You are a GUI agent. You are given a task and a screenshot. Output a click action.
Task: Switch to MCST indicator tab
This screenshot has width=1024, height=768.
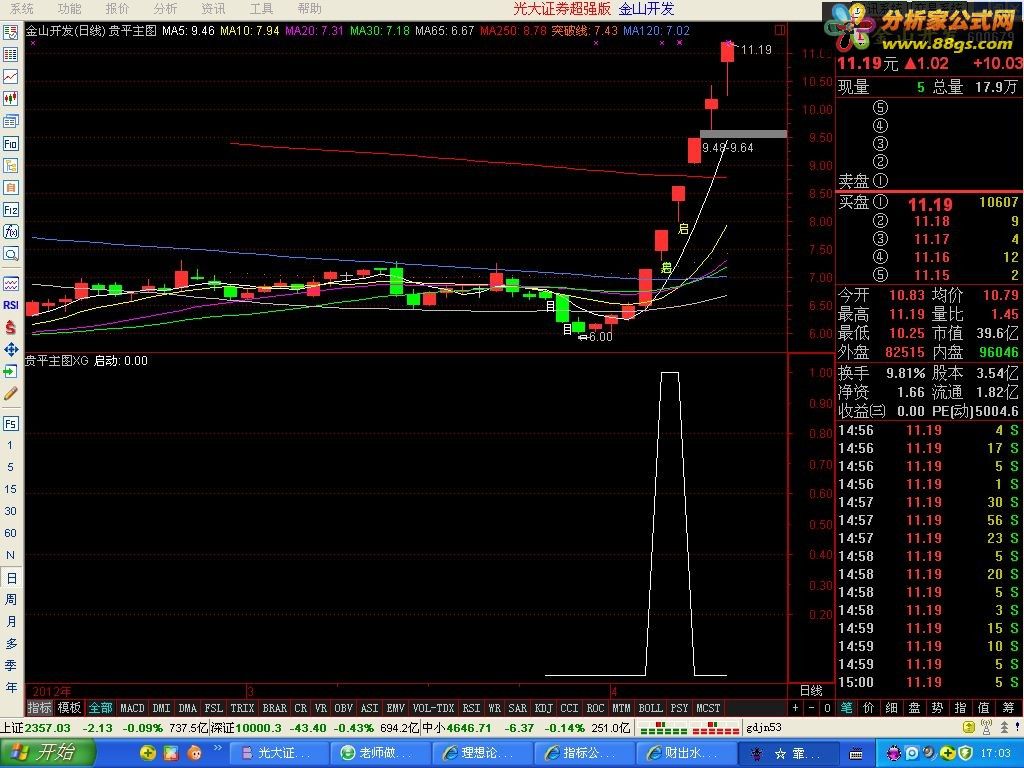pos(708,708)
